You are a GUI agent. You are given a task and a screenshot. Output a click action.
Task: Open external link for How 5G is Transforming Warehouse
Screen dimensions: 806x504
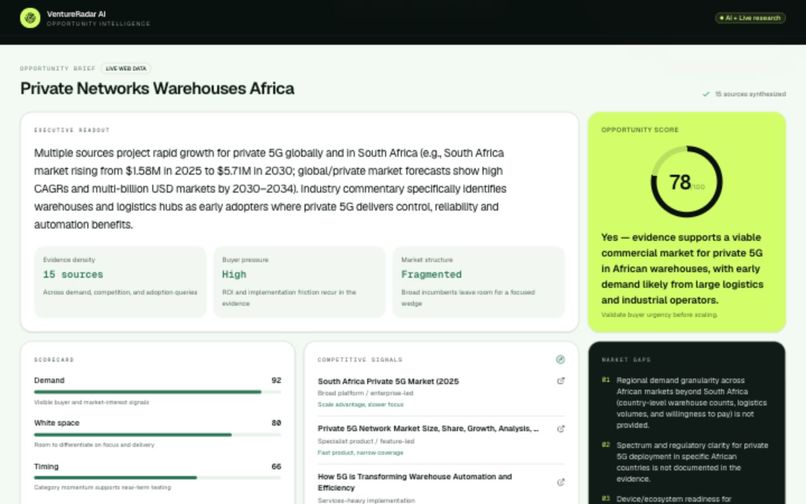click(x=560, y=482)
